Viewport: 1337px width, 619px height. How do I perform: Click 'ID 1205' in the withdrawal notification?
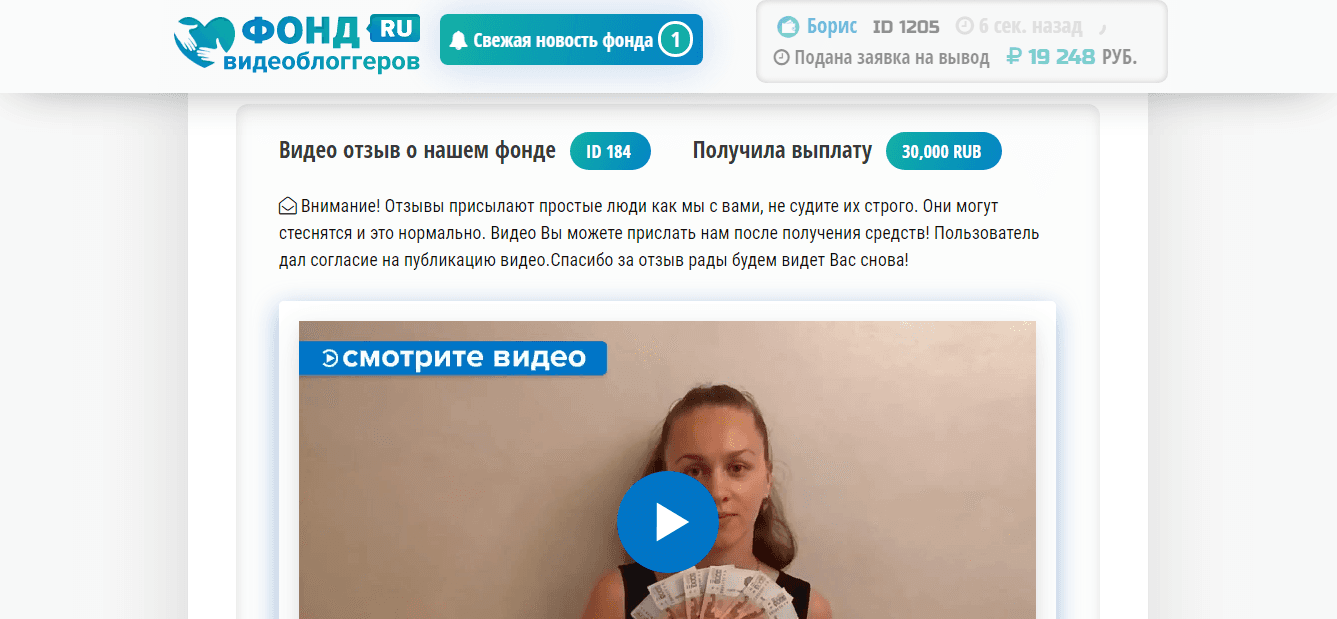coord(906,27)
